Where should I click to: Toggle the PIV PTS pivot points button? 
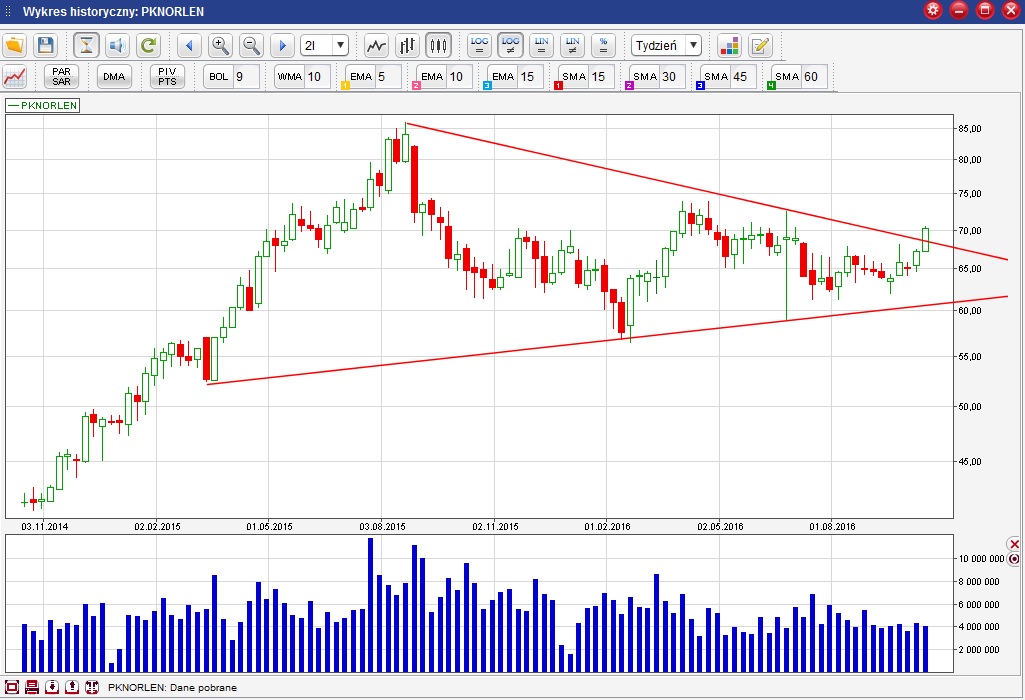(x=166, y=76)
